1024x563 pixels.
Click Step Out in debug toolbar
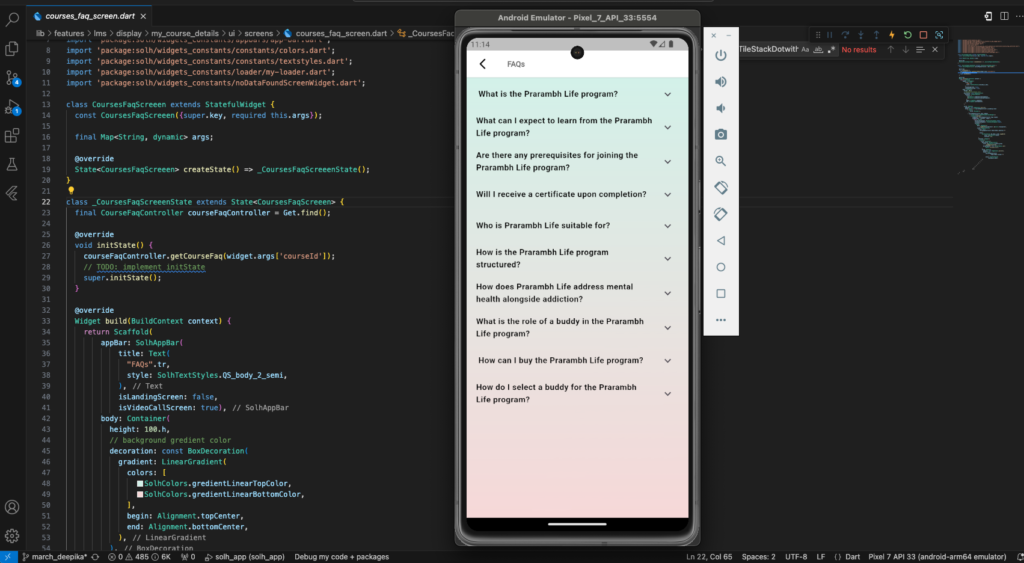[x=876, y=35]
